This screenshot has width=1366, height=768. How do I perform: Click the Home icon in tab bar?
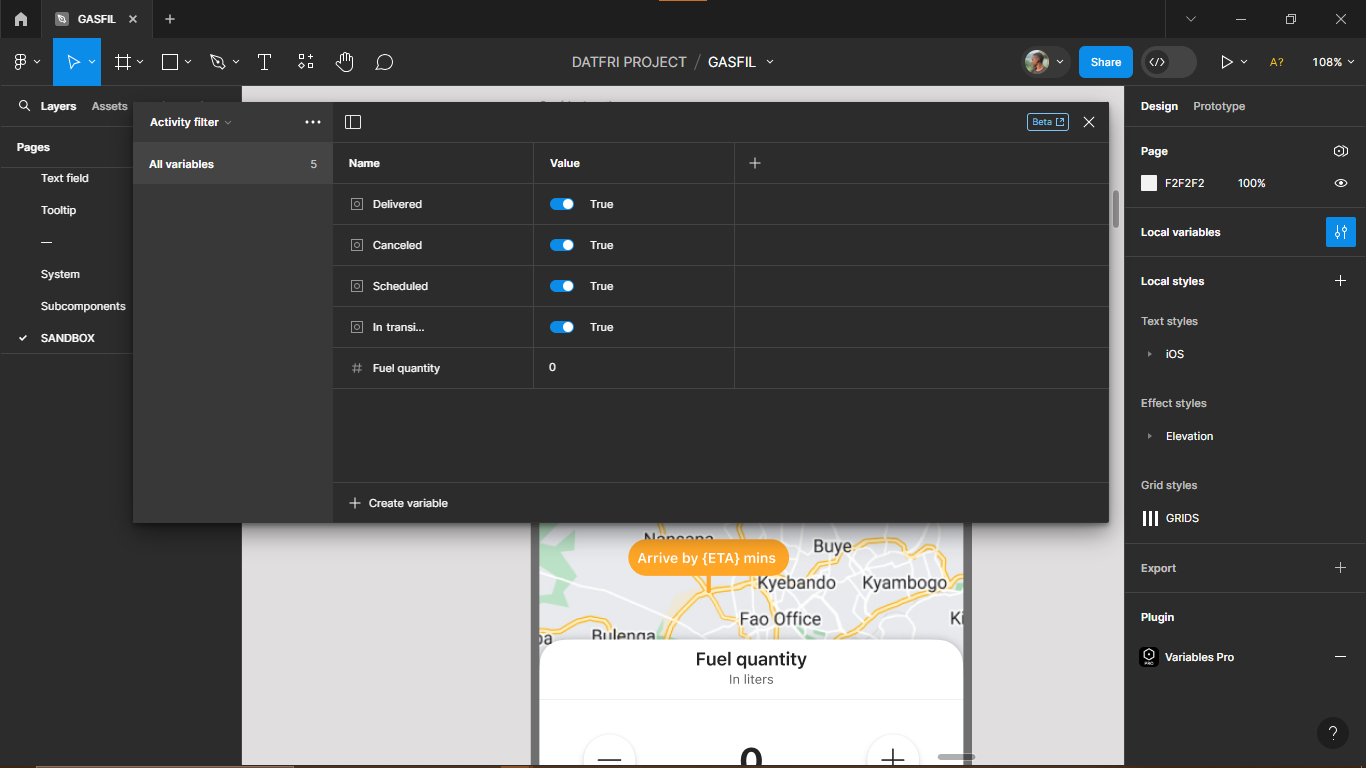pos(21,19)
